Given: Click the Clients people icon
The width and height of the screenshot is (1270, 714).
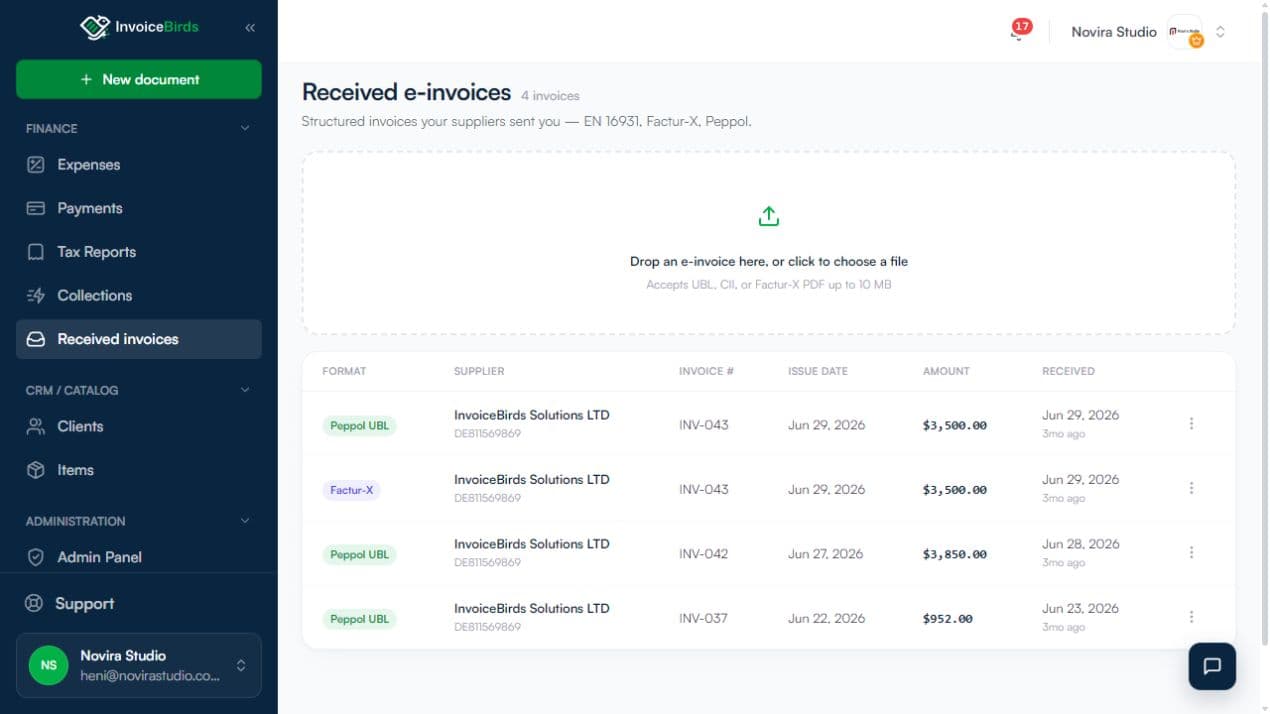Looking at the screenshot, I should click(36, 426).
